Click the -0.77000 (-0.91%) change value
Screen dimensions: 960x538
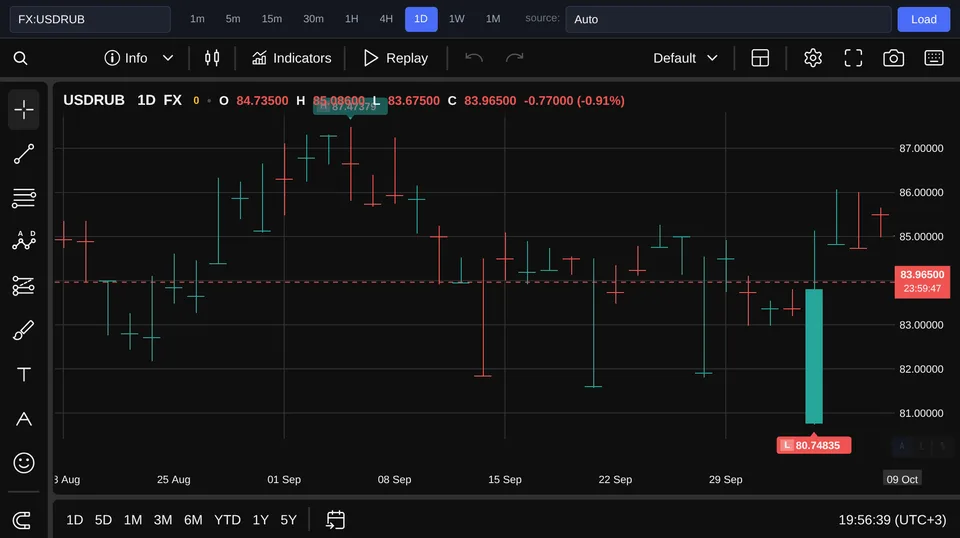point(574,100)
